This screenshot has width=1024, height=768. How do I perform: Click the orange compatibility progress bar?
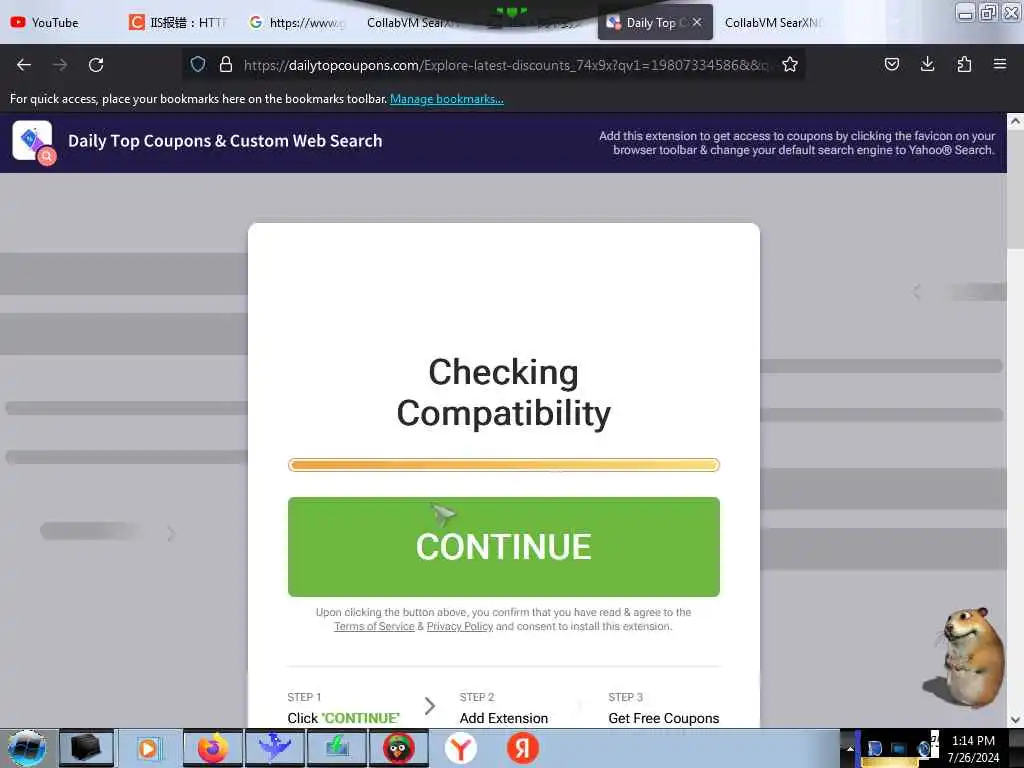(504, 465)
